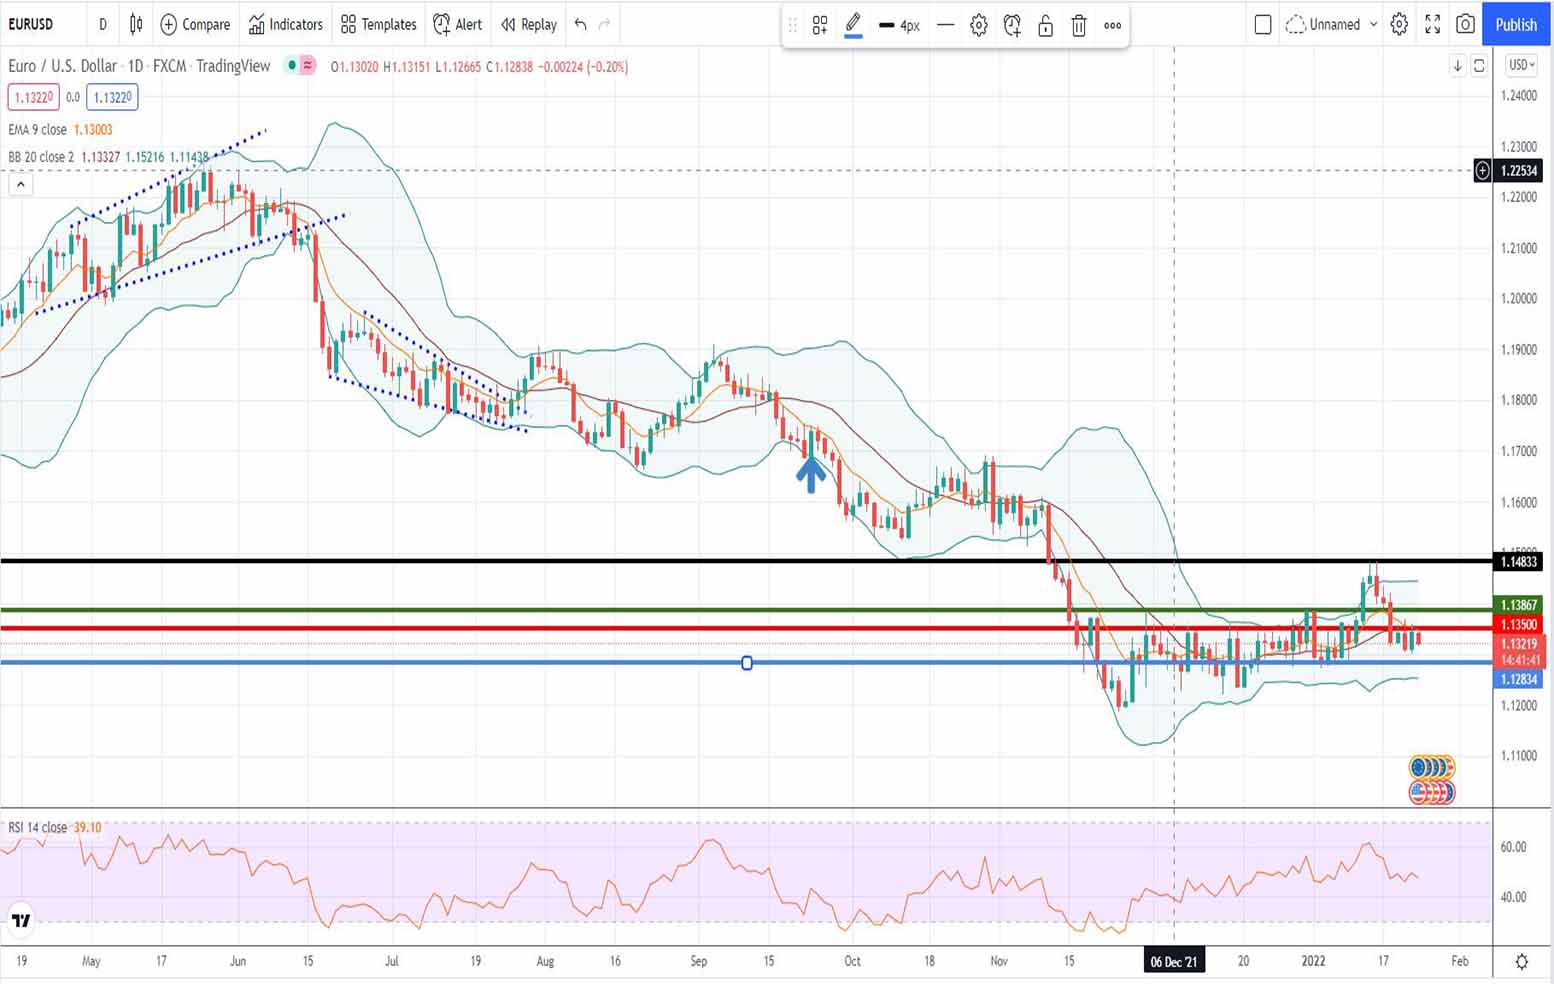
Task: Add alert for the selected line
Action: (1012, 26)
